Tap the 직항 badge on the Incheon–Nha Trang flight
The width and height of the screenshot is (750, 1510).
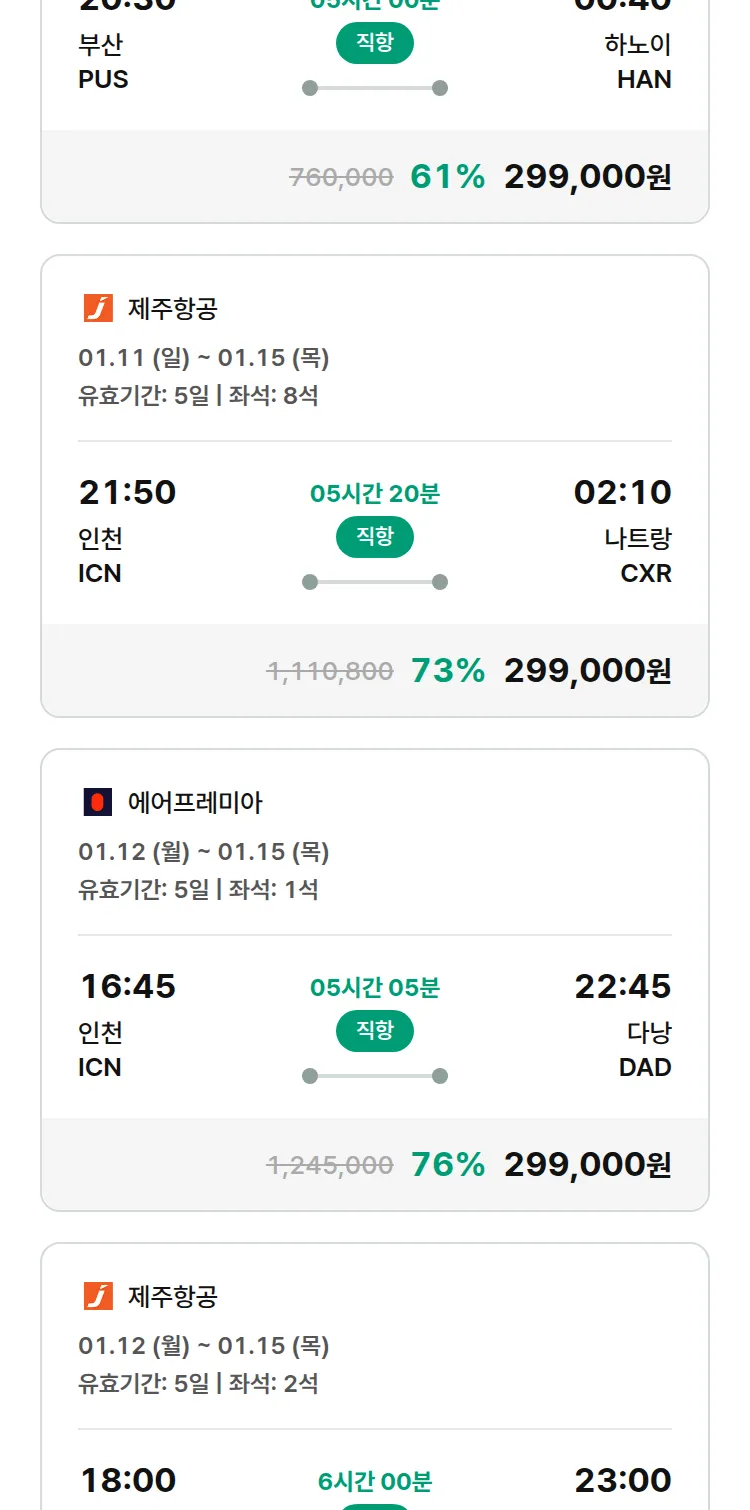click(x=375, y=537)
